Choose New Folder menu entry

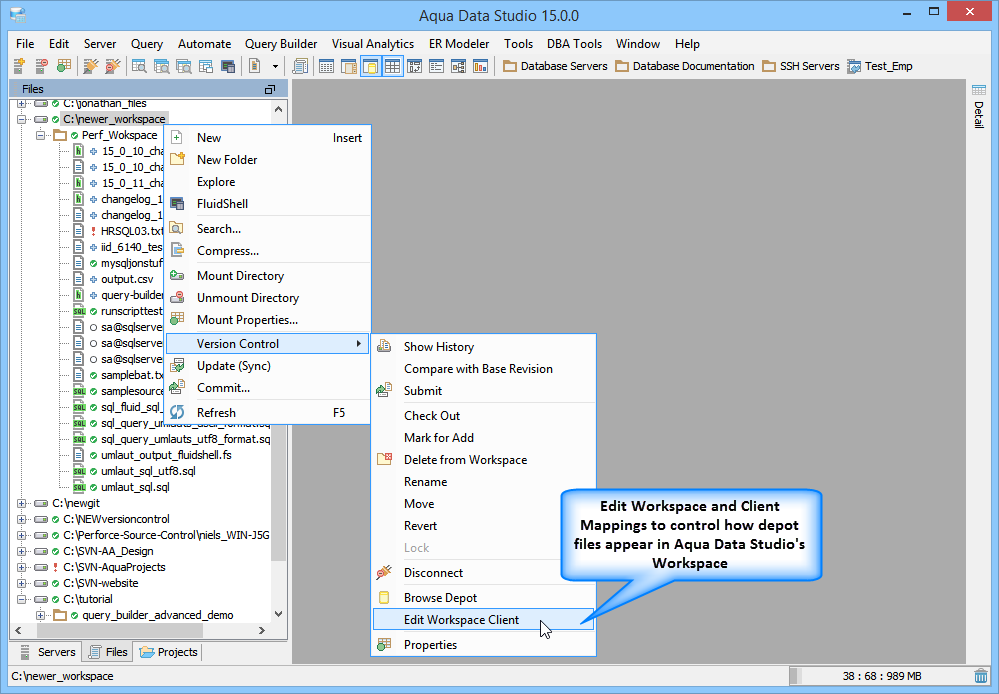[x=268, y=160]
